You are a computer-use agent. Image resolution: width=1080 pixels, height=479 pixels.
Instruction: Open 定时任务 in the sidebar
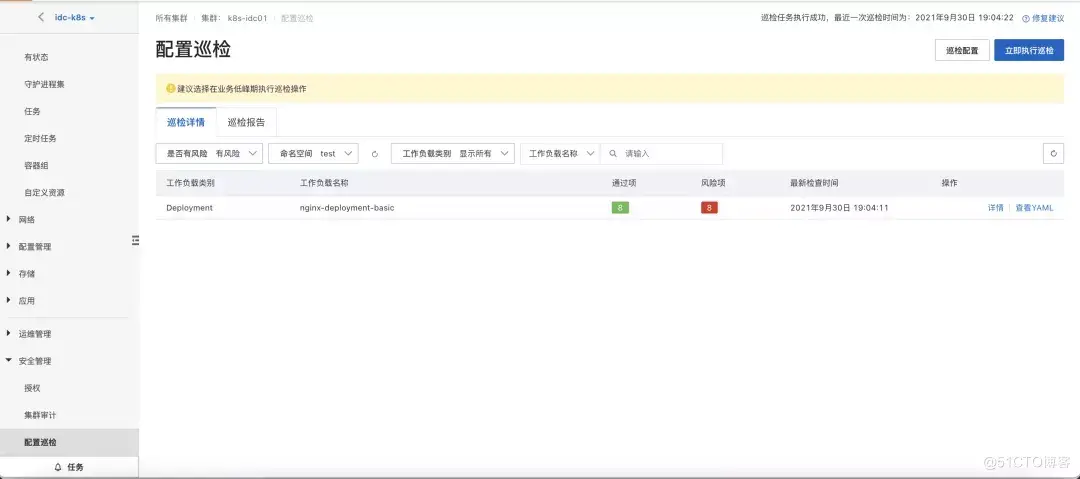tap(40, 138)
